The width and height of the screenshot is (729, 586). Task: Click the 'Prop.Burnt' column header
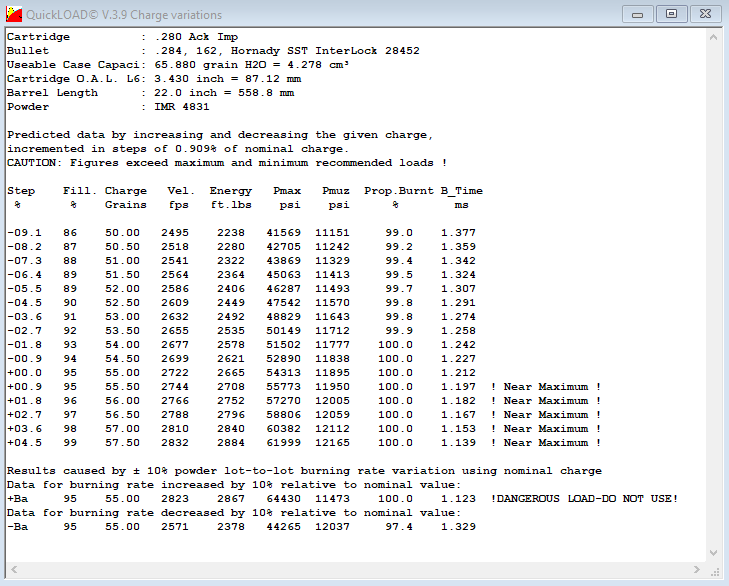(x=398, y=191)
